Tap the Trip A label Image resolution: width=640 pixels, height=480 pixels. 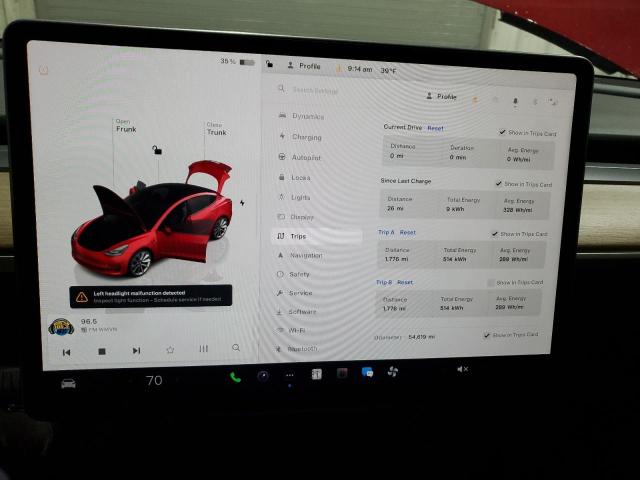[x=386, y=232]
